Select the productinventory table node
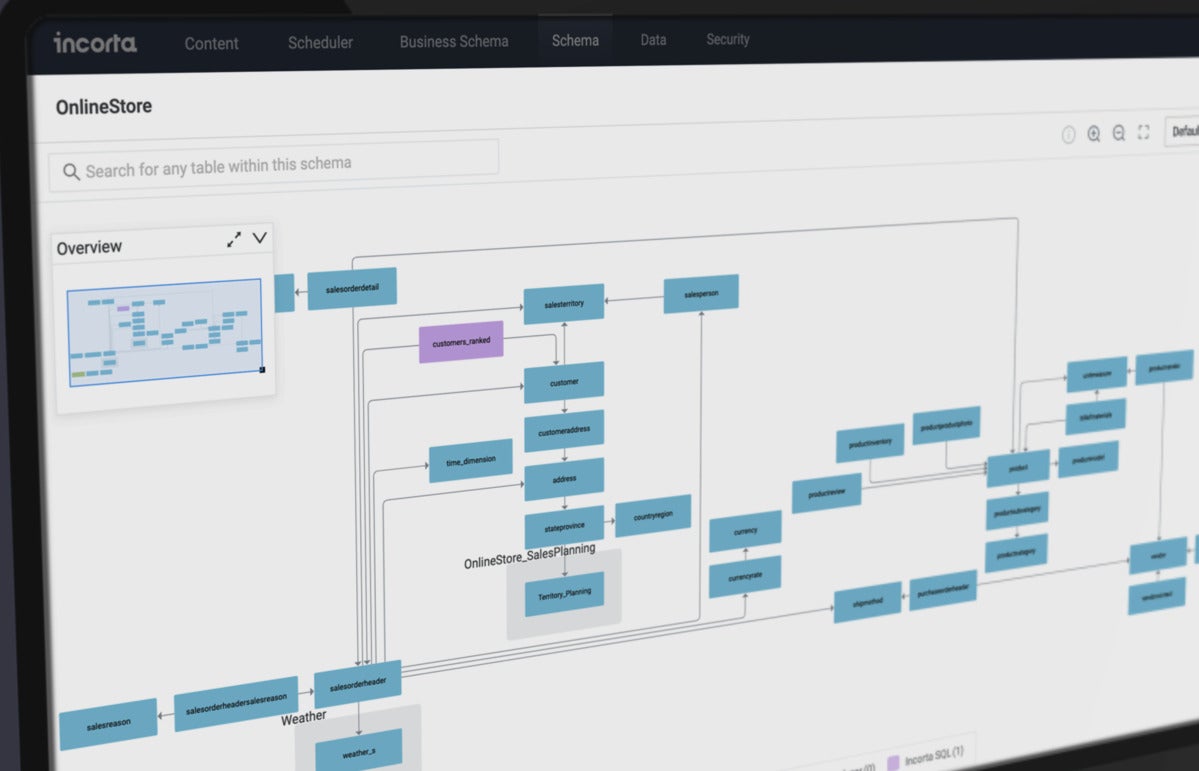Image resolution: width=1199 pixels, height=771 pixels. pos(869,444)
